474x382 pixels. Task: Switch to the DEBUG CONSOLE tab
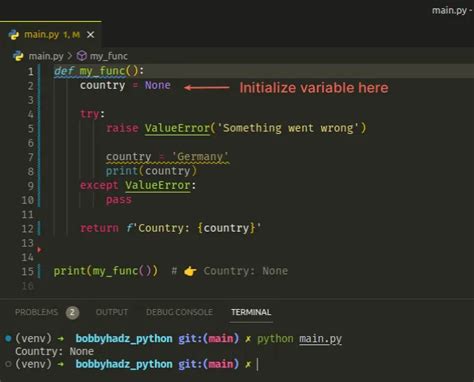pyautogui.click(x=179, y=312)
